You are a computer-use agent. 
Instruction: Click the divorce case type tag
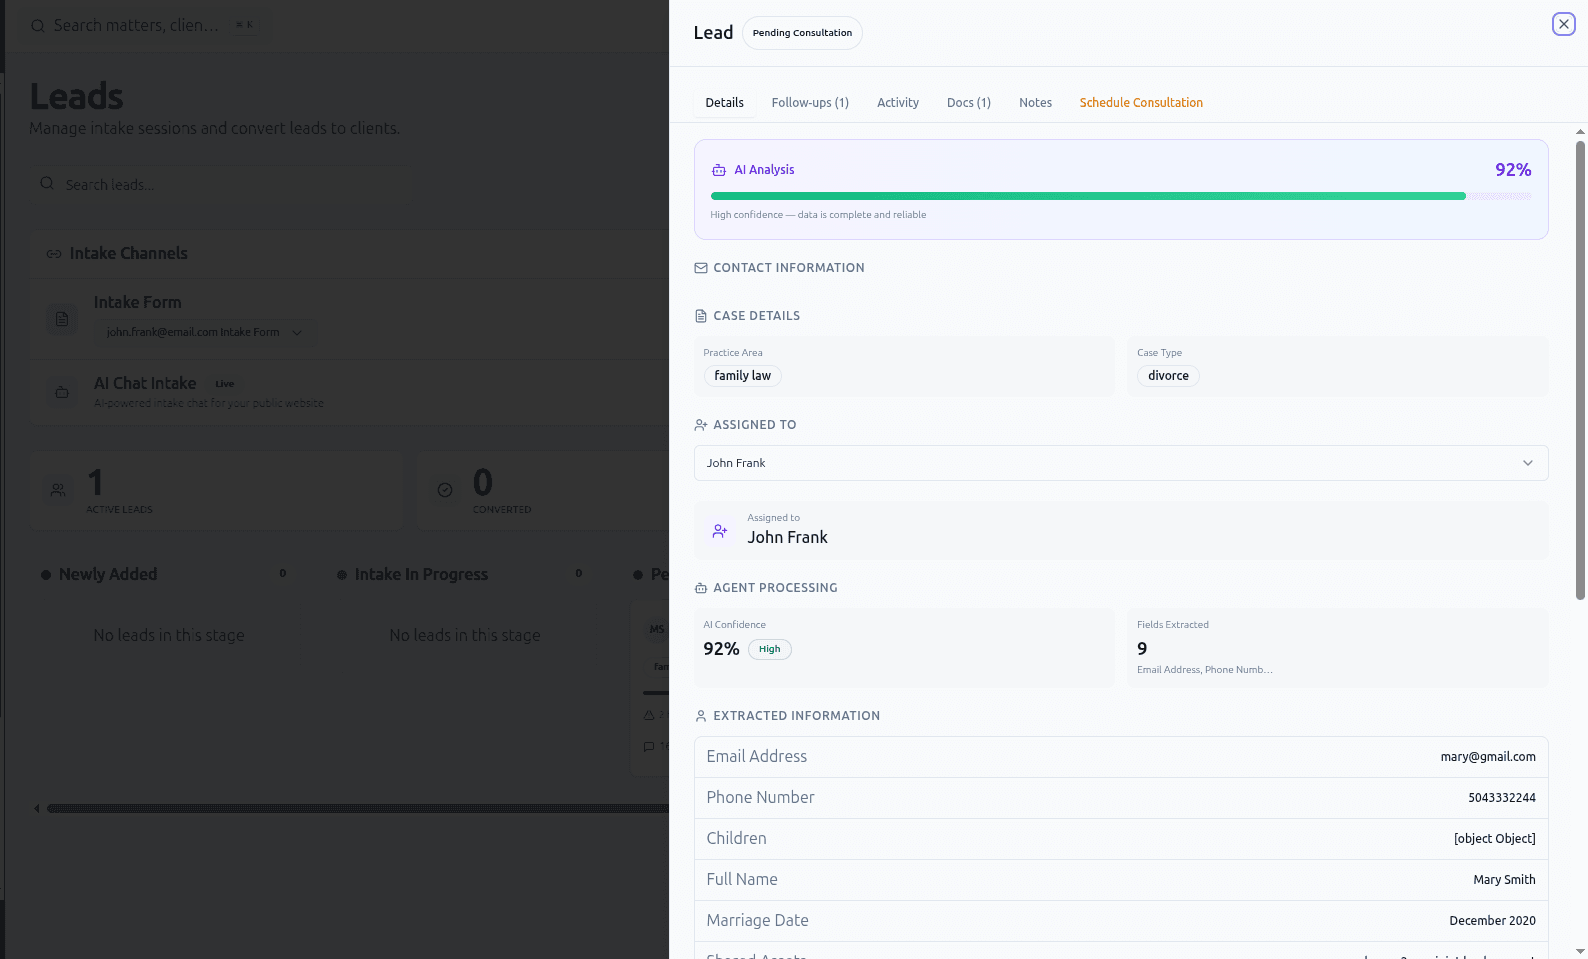pos(1168,376)
